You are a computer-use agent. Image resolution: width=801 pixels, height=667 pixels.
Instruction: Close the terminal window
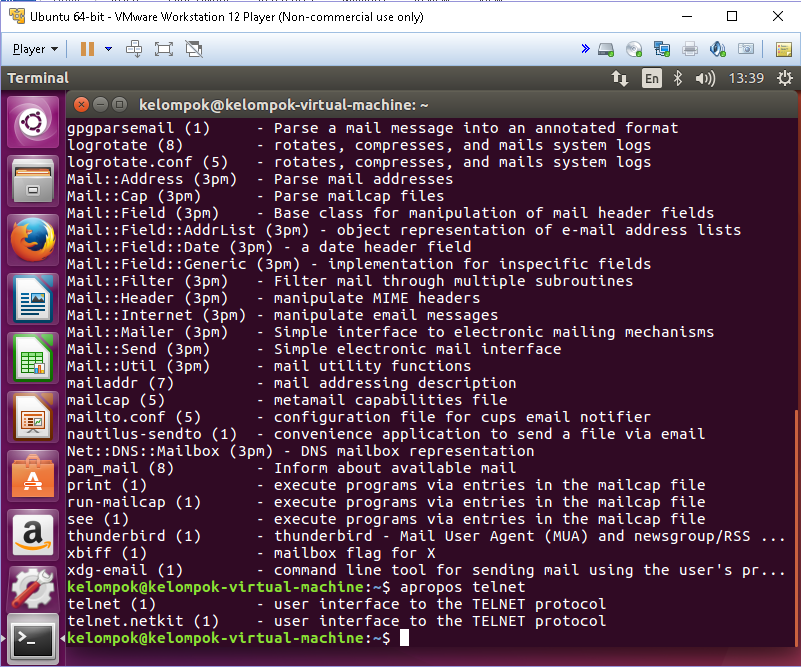point(81,105)
